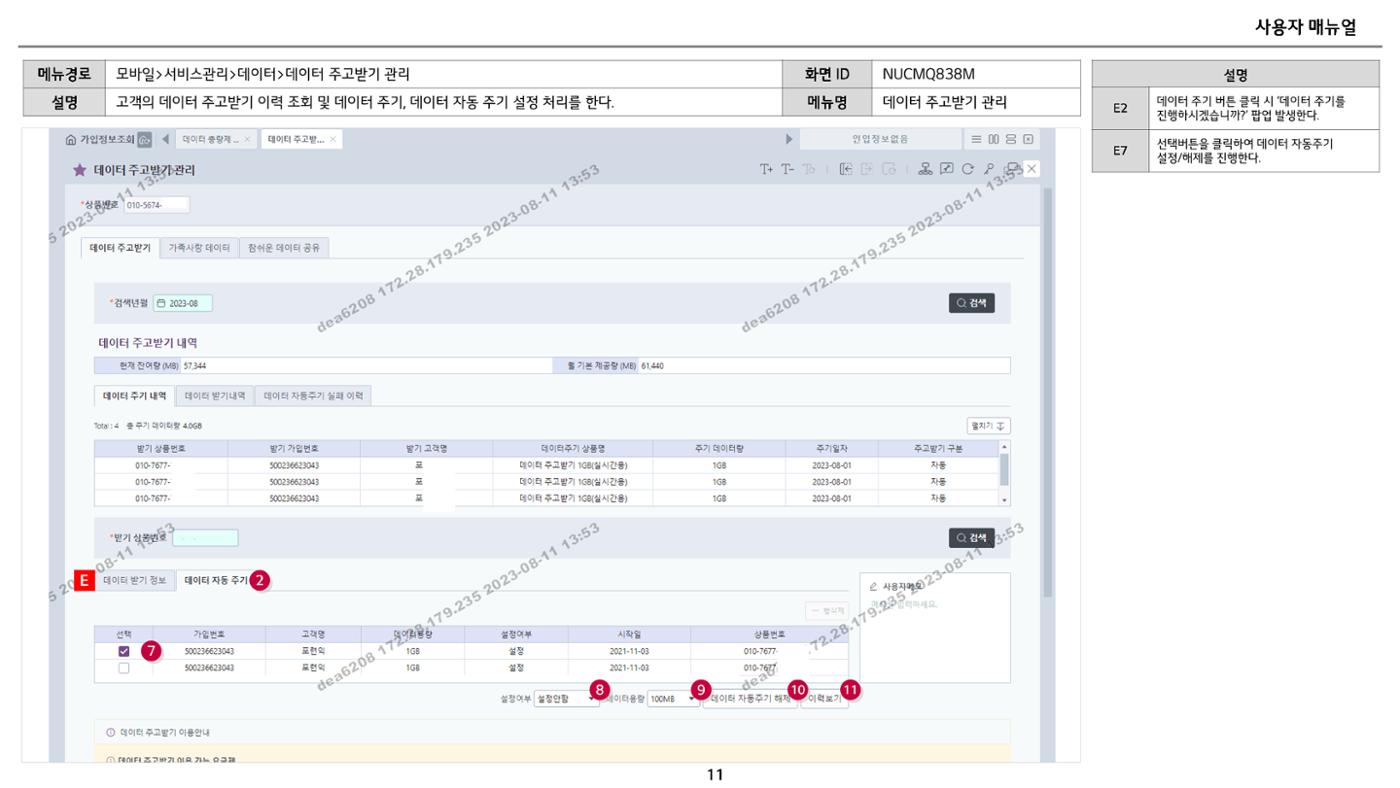Click the 이력보기 button
Viewport: 1400px width, 788px height.
point(824,700)
